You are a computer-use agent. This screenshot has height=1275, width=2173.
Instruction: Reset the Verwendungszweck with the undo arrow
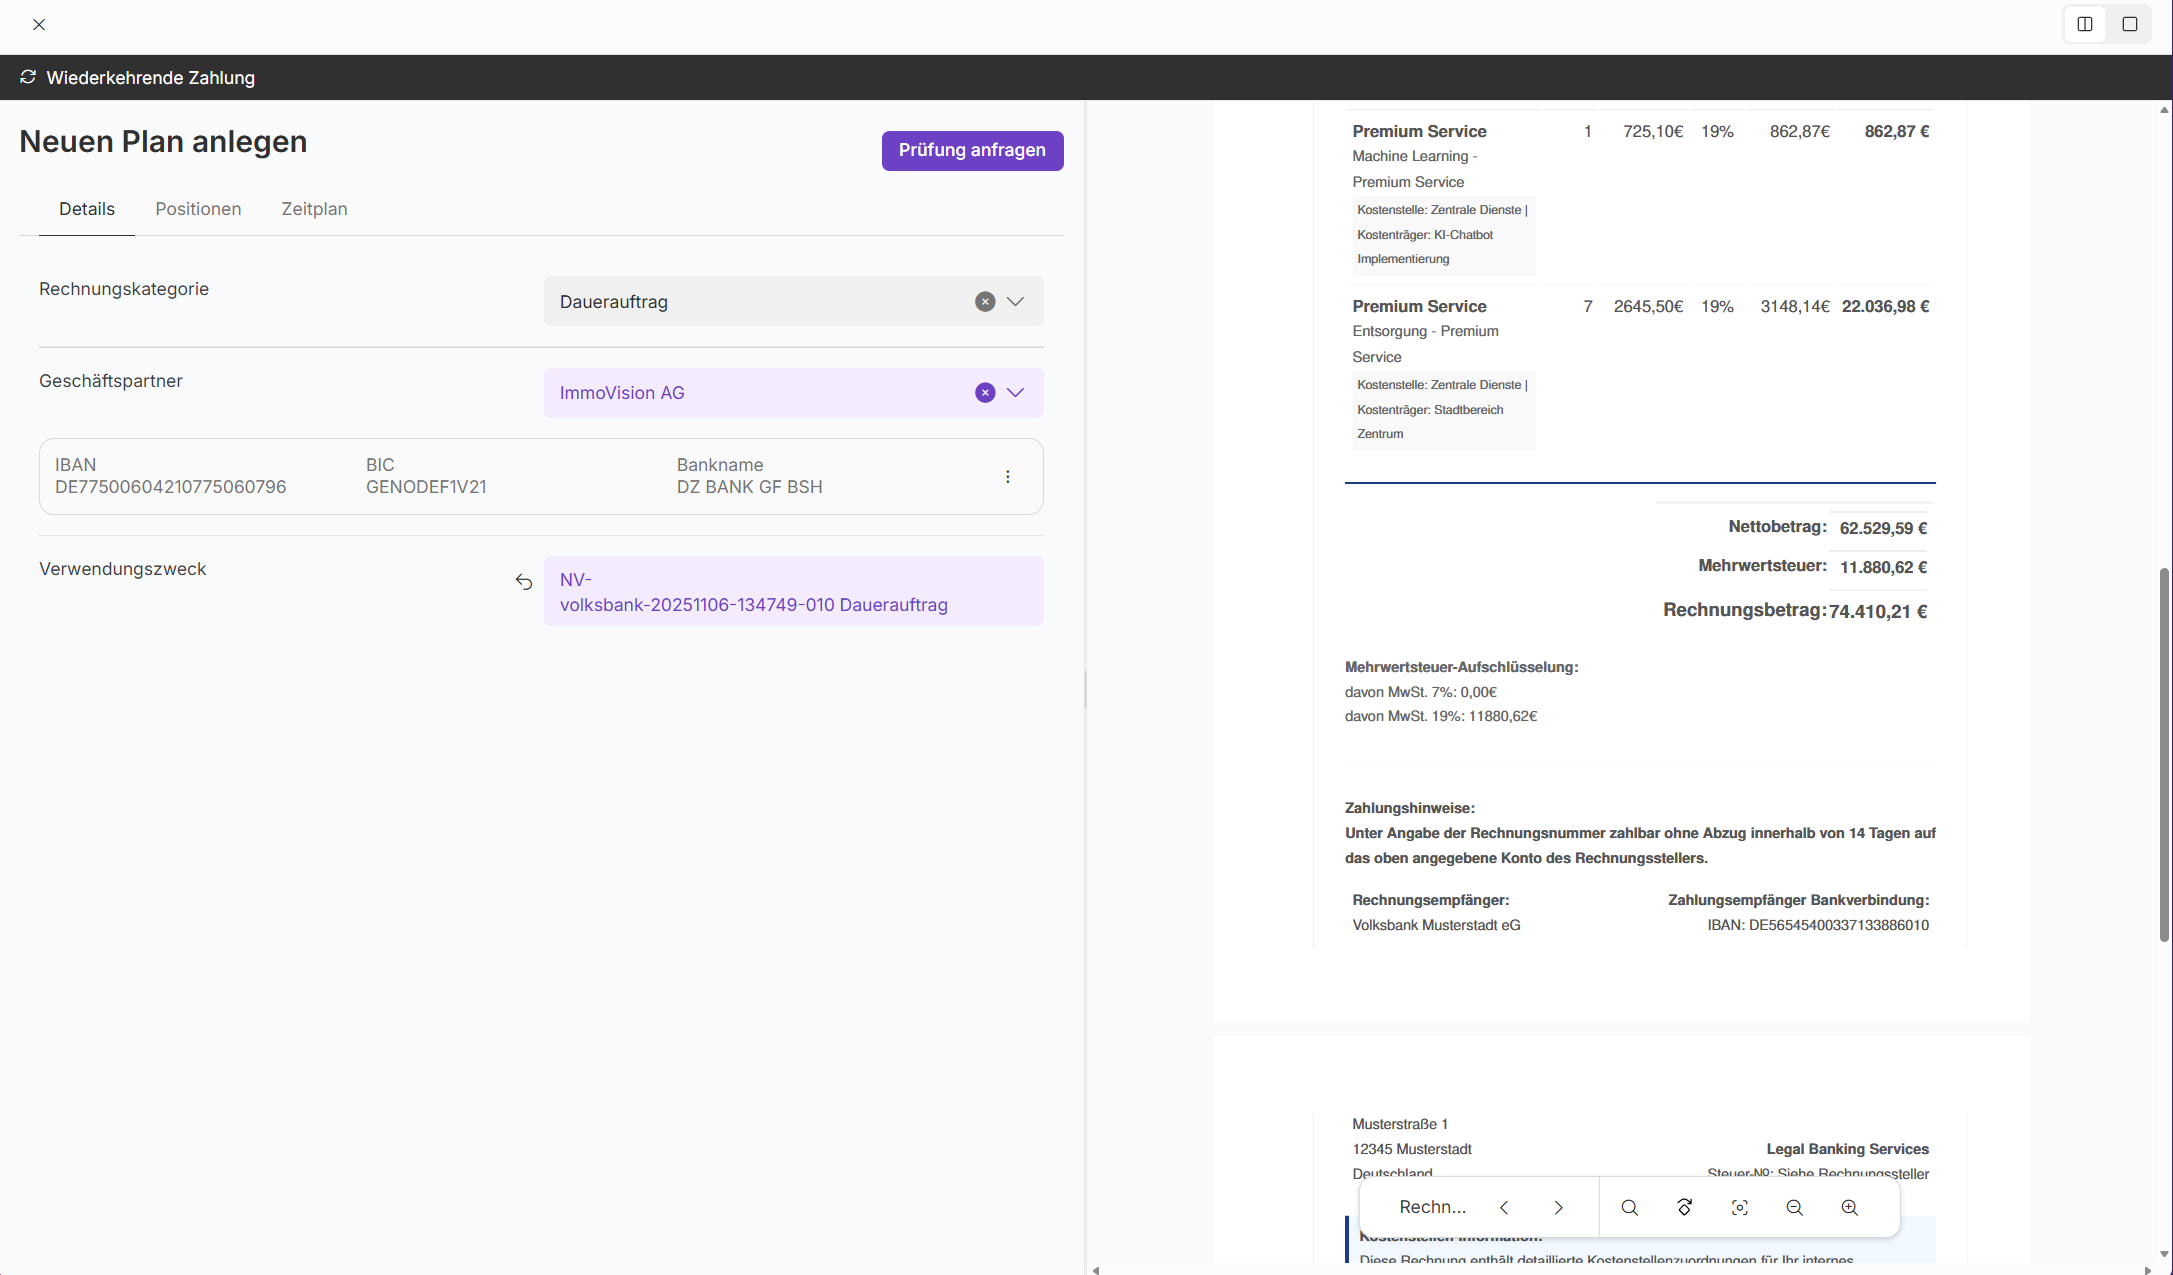point(524,582)
